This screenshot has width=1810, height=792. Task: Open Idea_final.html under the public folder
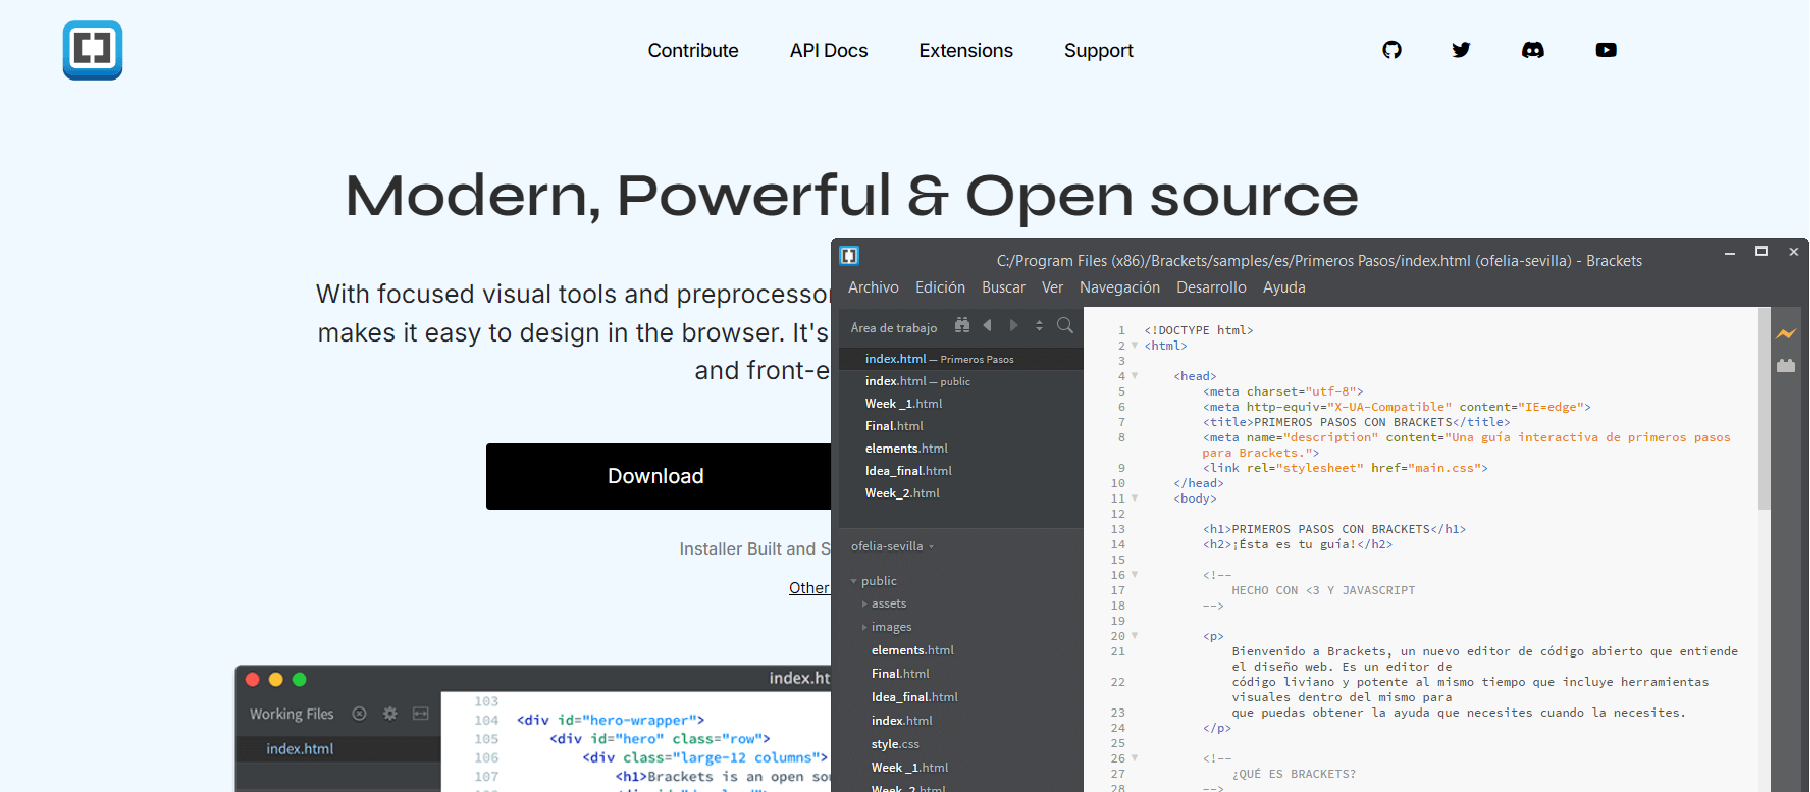915,697
